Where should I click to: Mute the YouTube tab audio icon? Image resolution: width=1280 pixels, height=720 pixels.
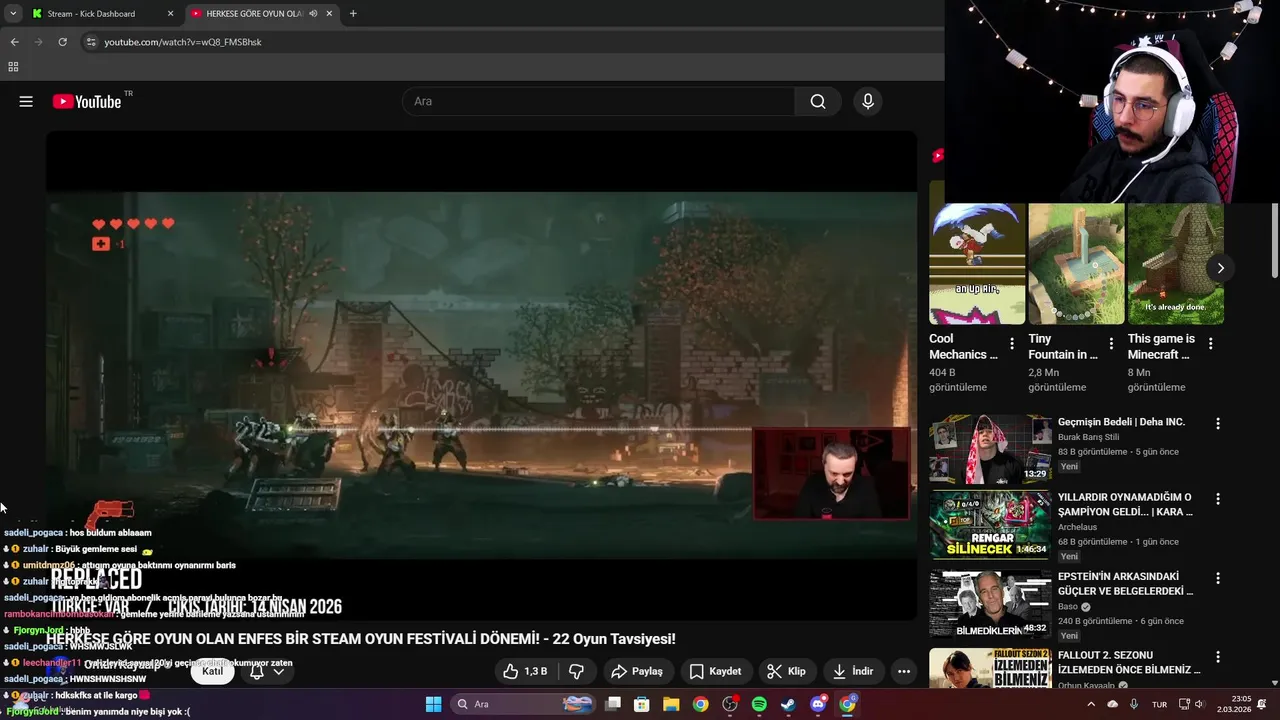(313, 14)
